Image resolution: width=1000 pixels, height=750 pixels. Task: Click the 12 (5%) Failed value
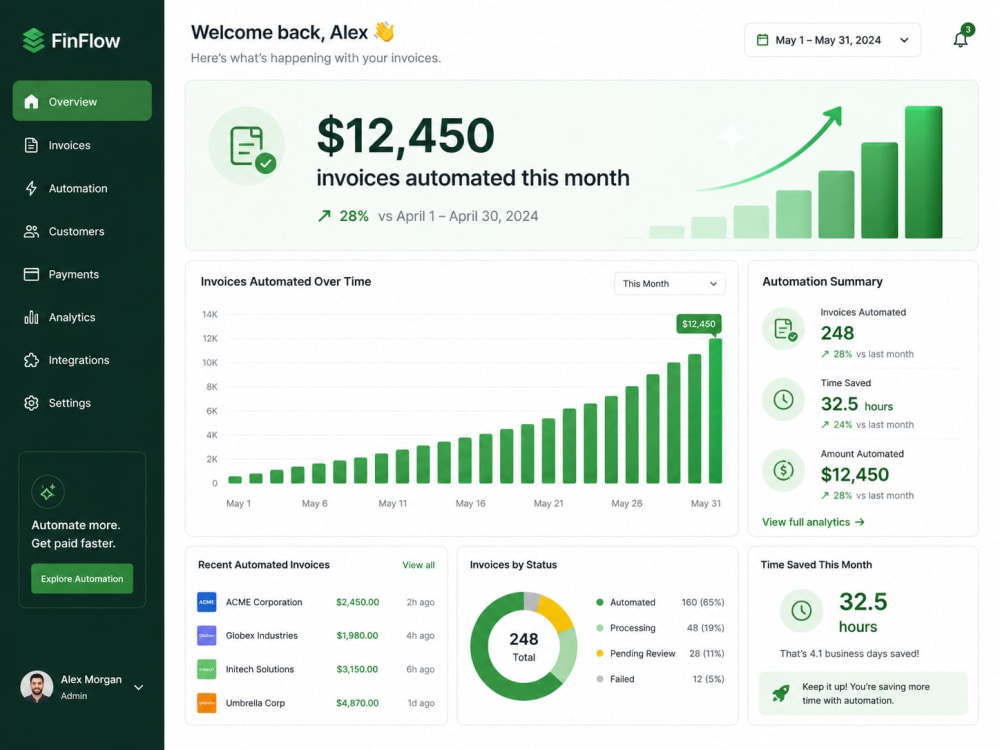tap(709, 679)
